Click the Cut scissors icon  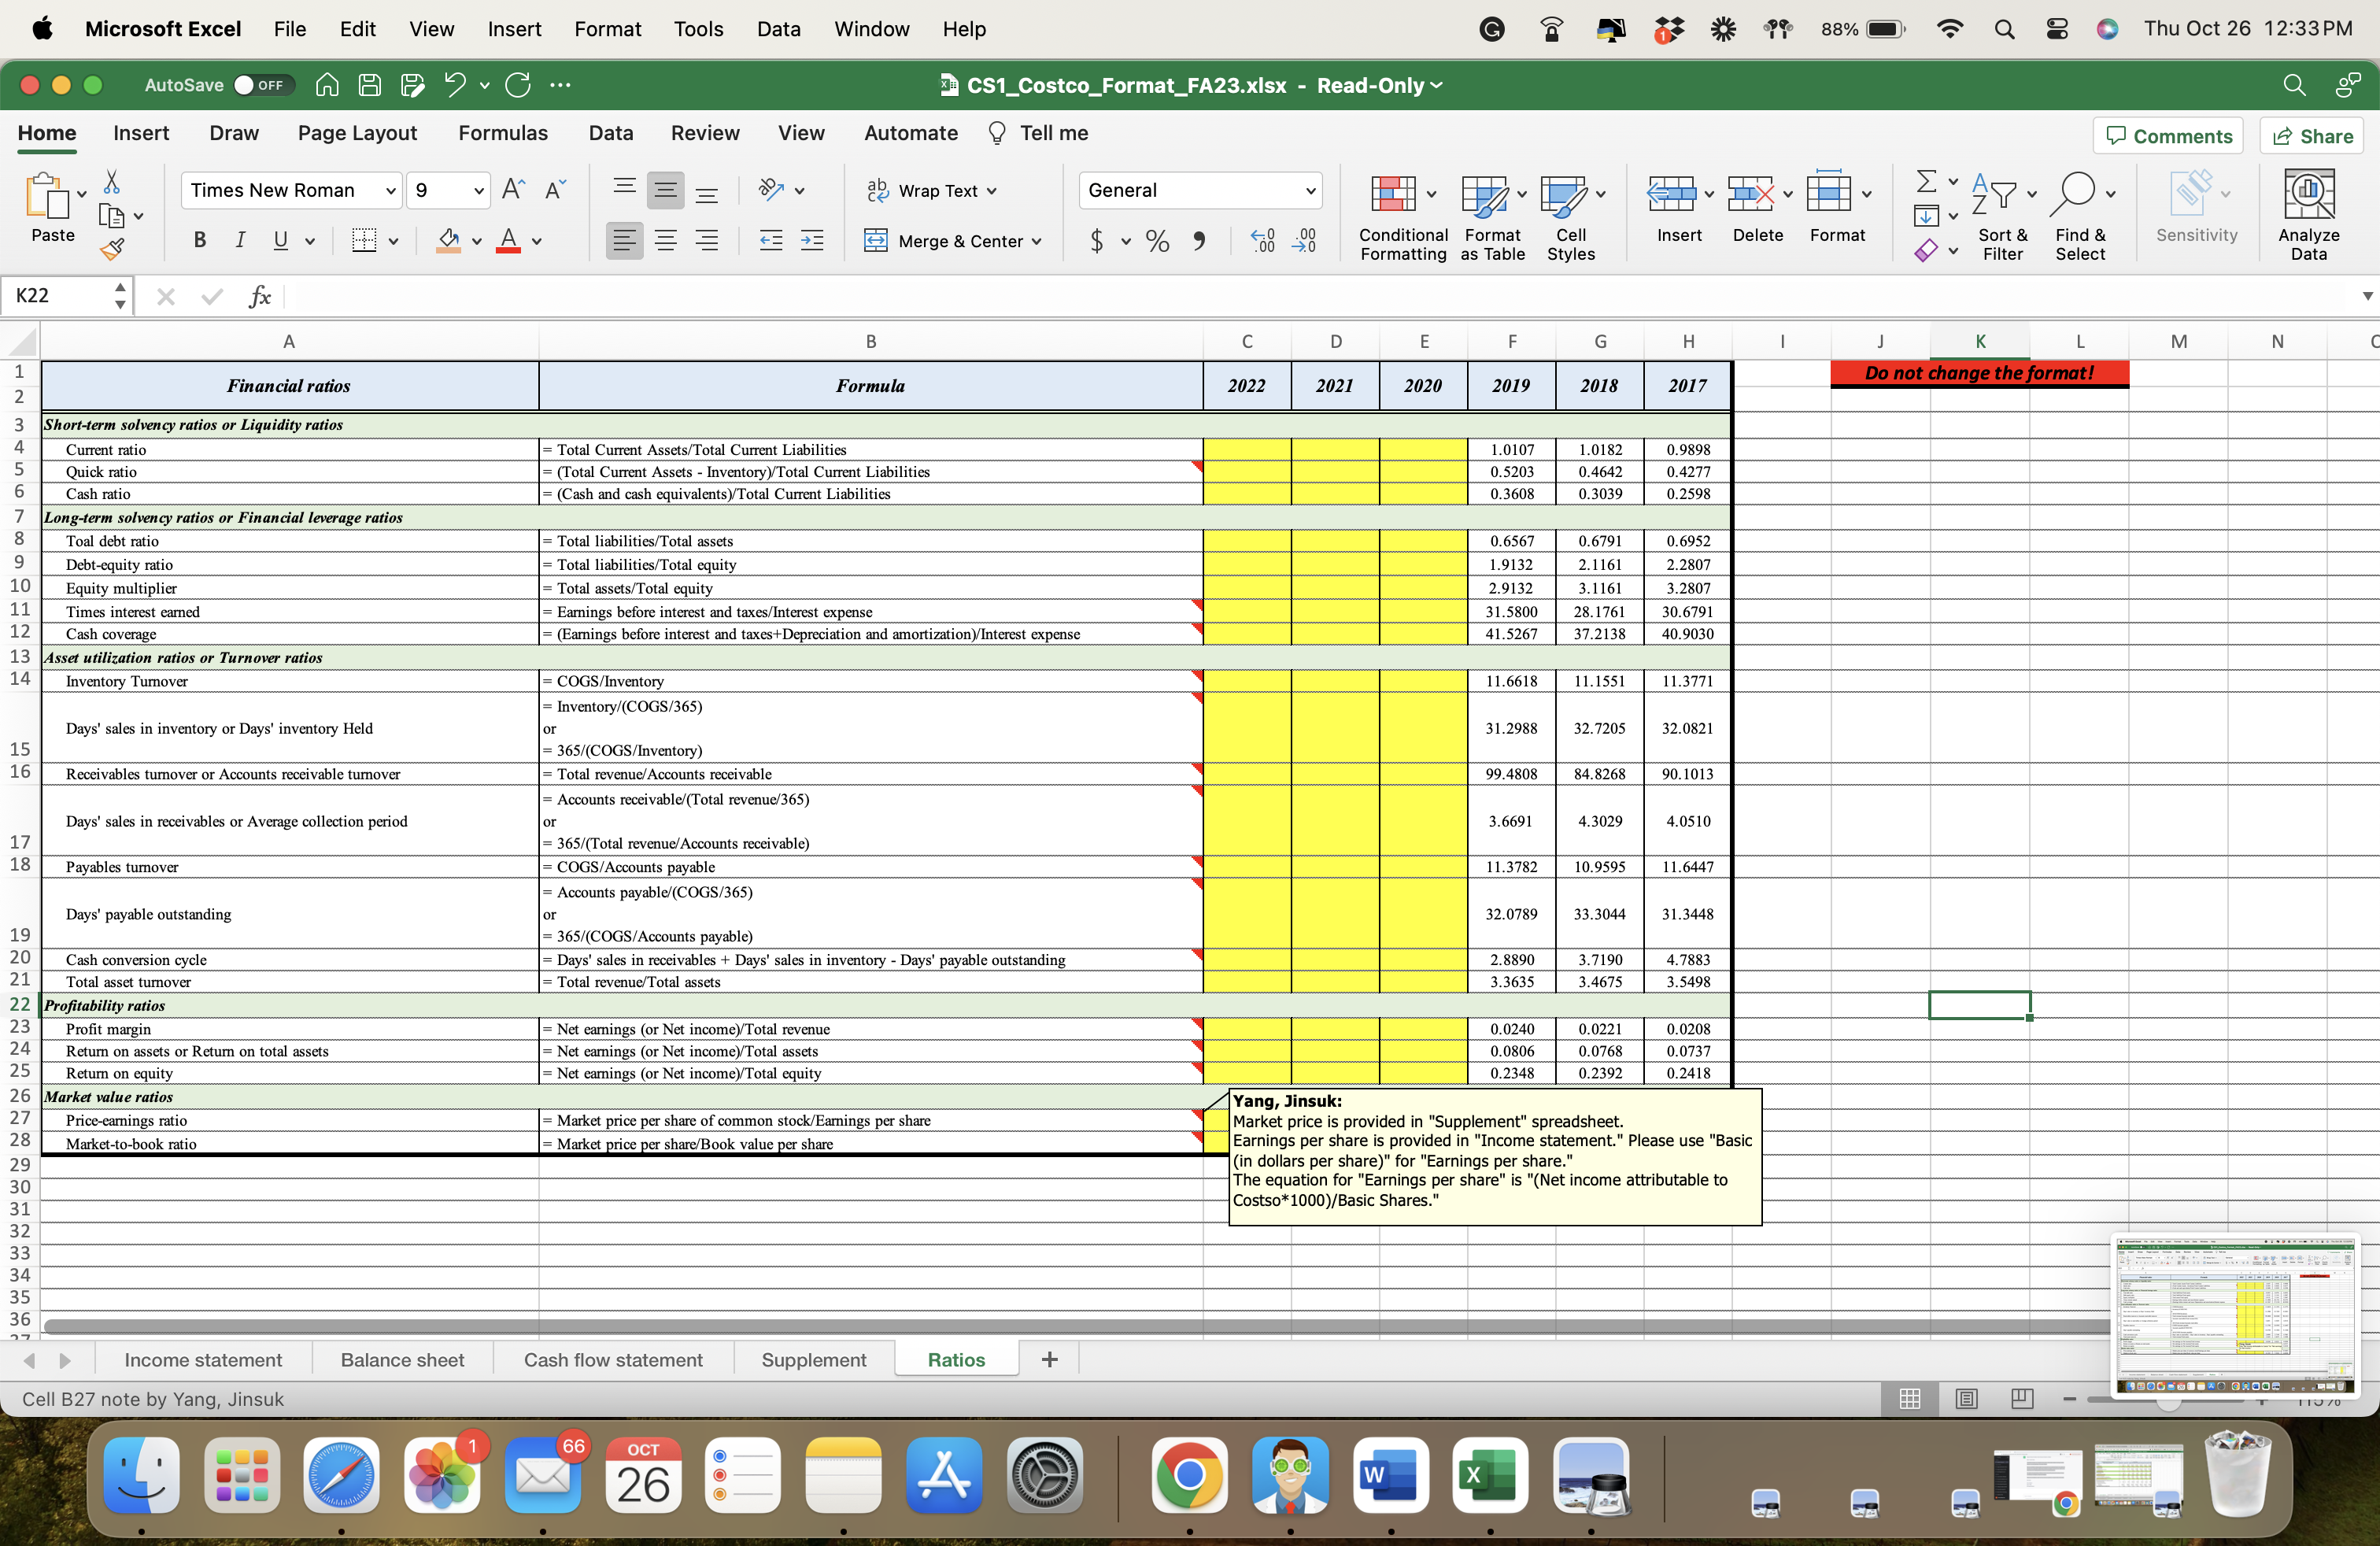(111, 182)
